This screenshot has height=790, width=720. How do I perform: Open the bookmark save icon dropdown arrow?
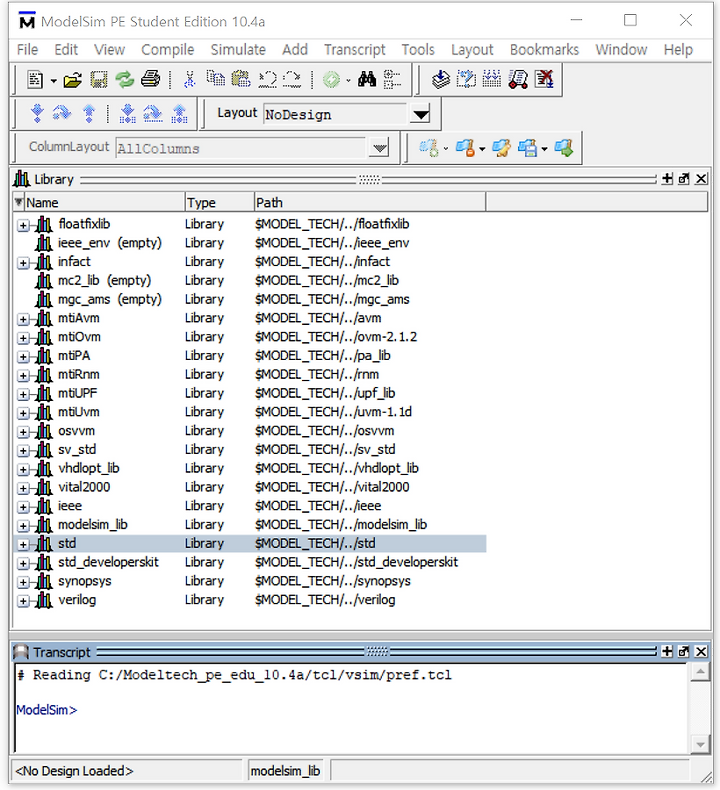pyautogui.click(x=544, y=149)
